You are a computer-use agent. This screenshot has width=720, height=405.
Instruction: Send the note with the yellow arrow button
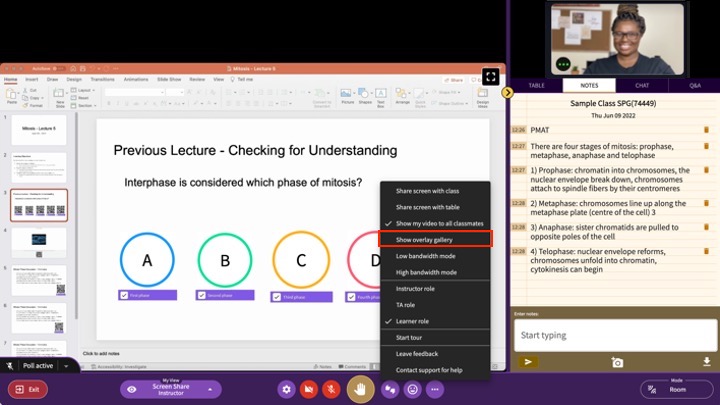528,362
